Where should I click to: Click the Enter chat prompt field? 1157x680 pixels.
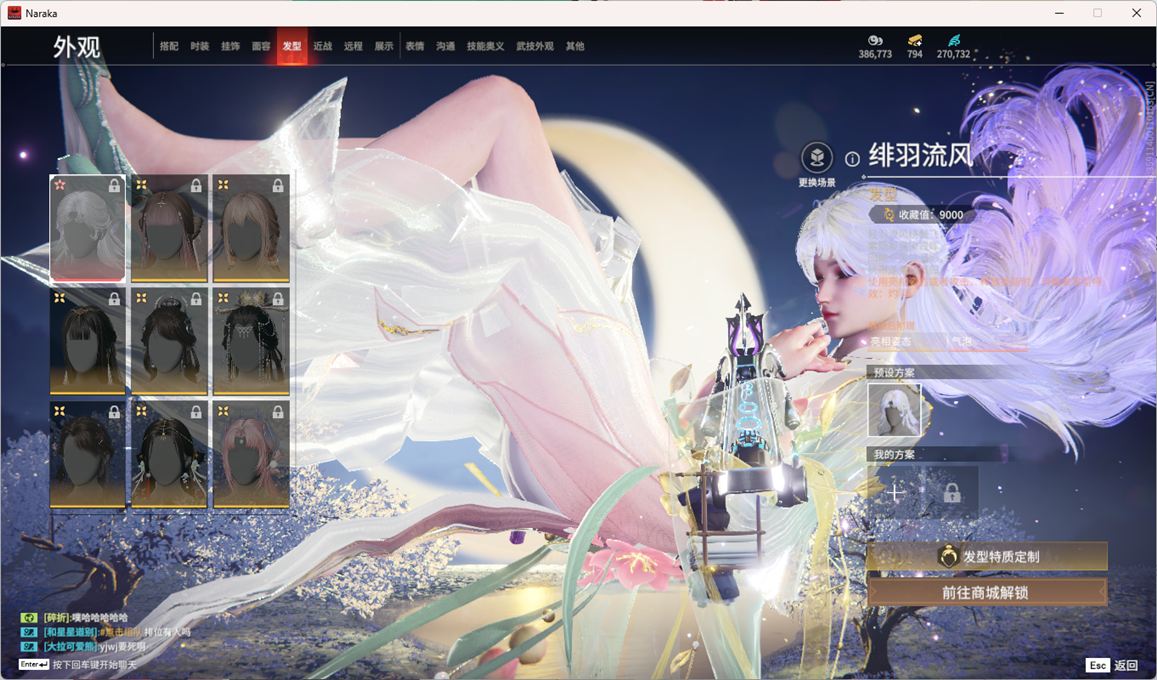(x=77, y=665)
